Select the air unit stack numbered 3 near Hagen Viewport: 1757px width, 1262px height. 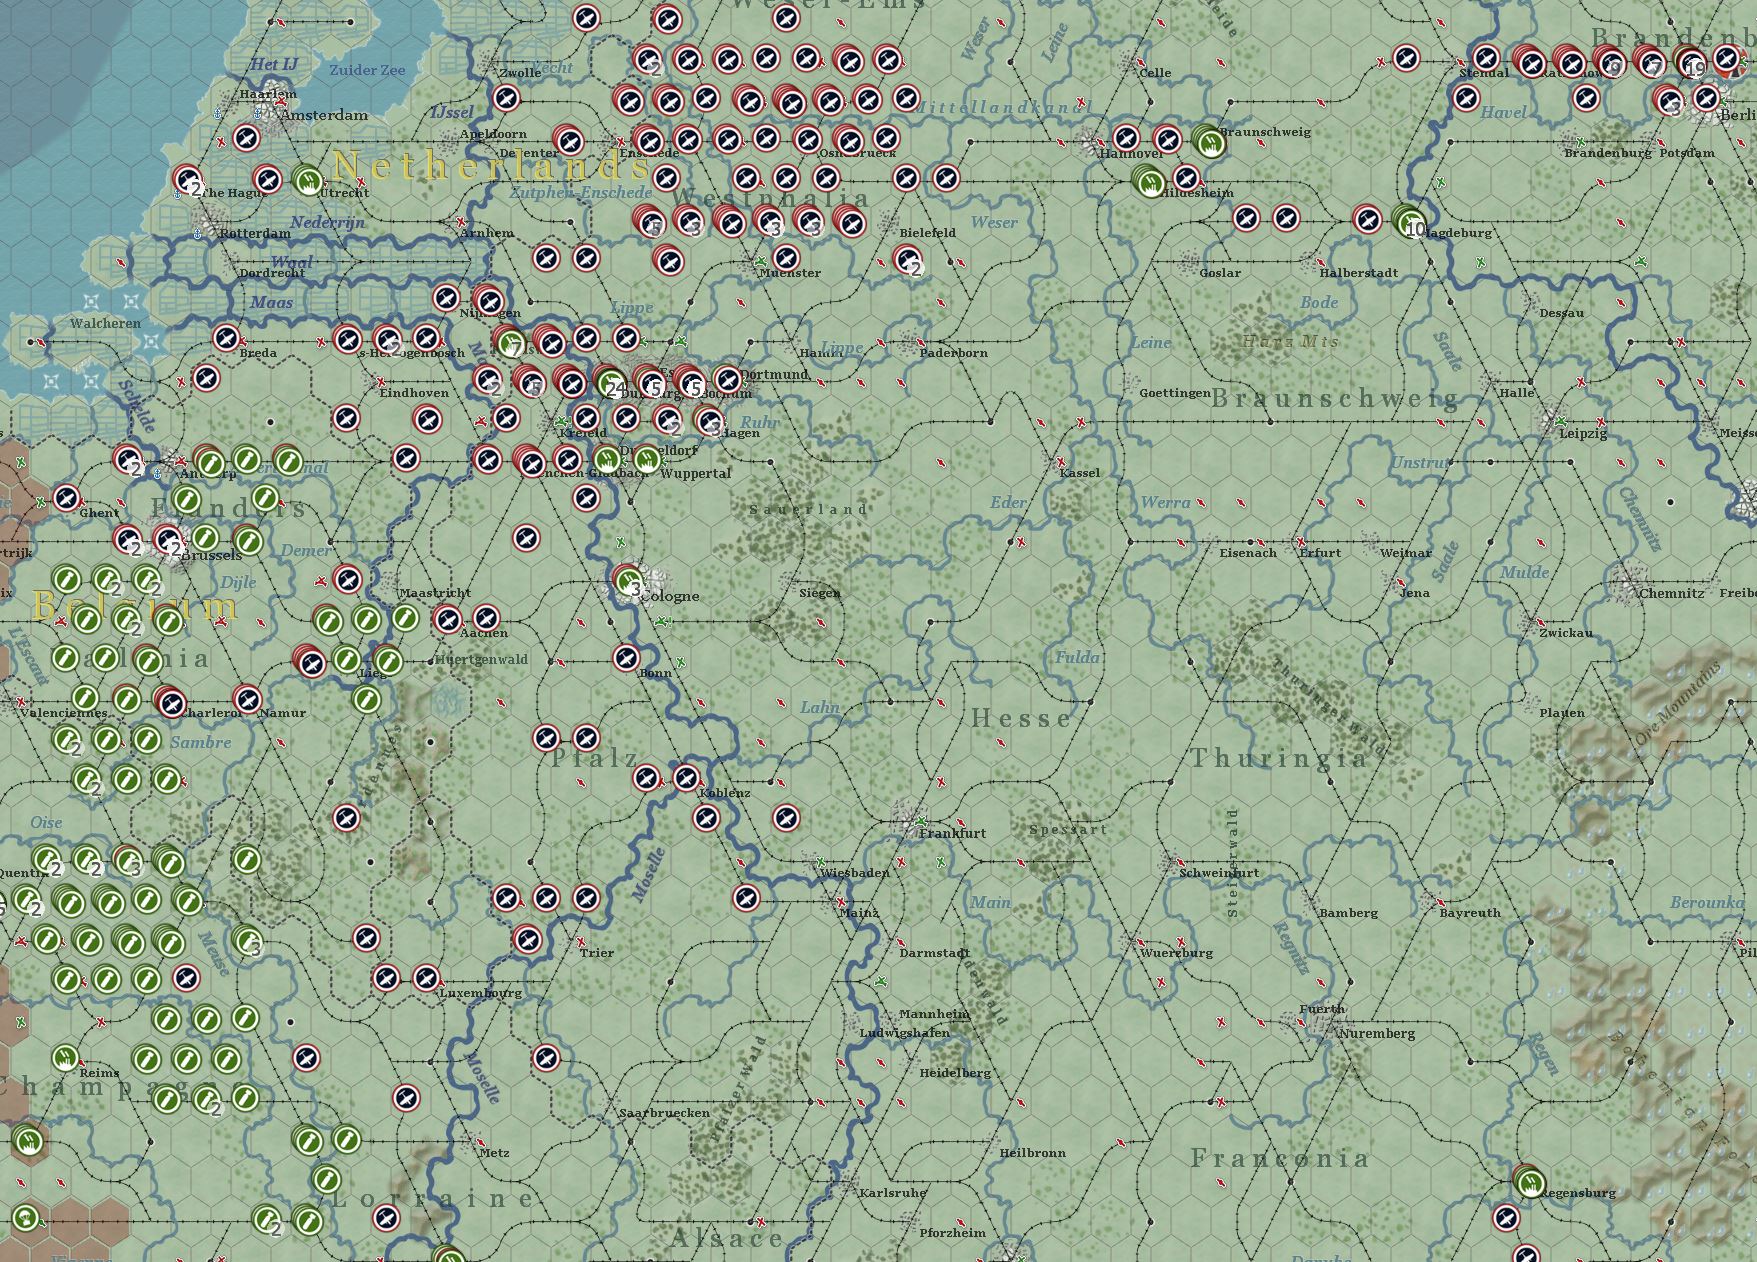709,419
